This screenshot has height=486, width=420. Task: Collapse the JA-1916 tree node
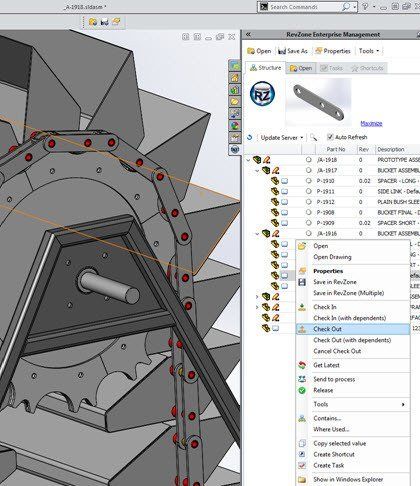click(257, 234)
